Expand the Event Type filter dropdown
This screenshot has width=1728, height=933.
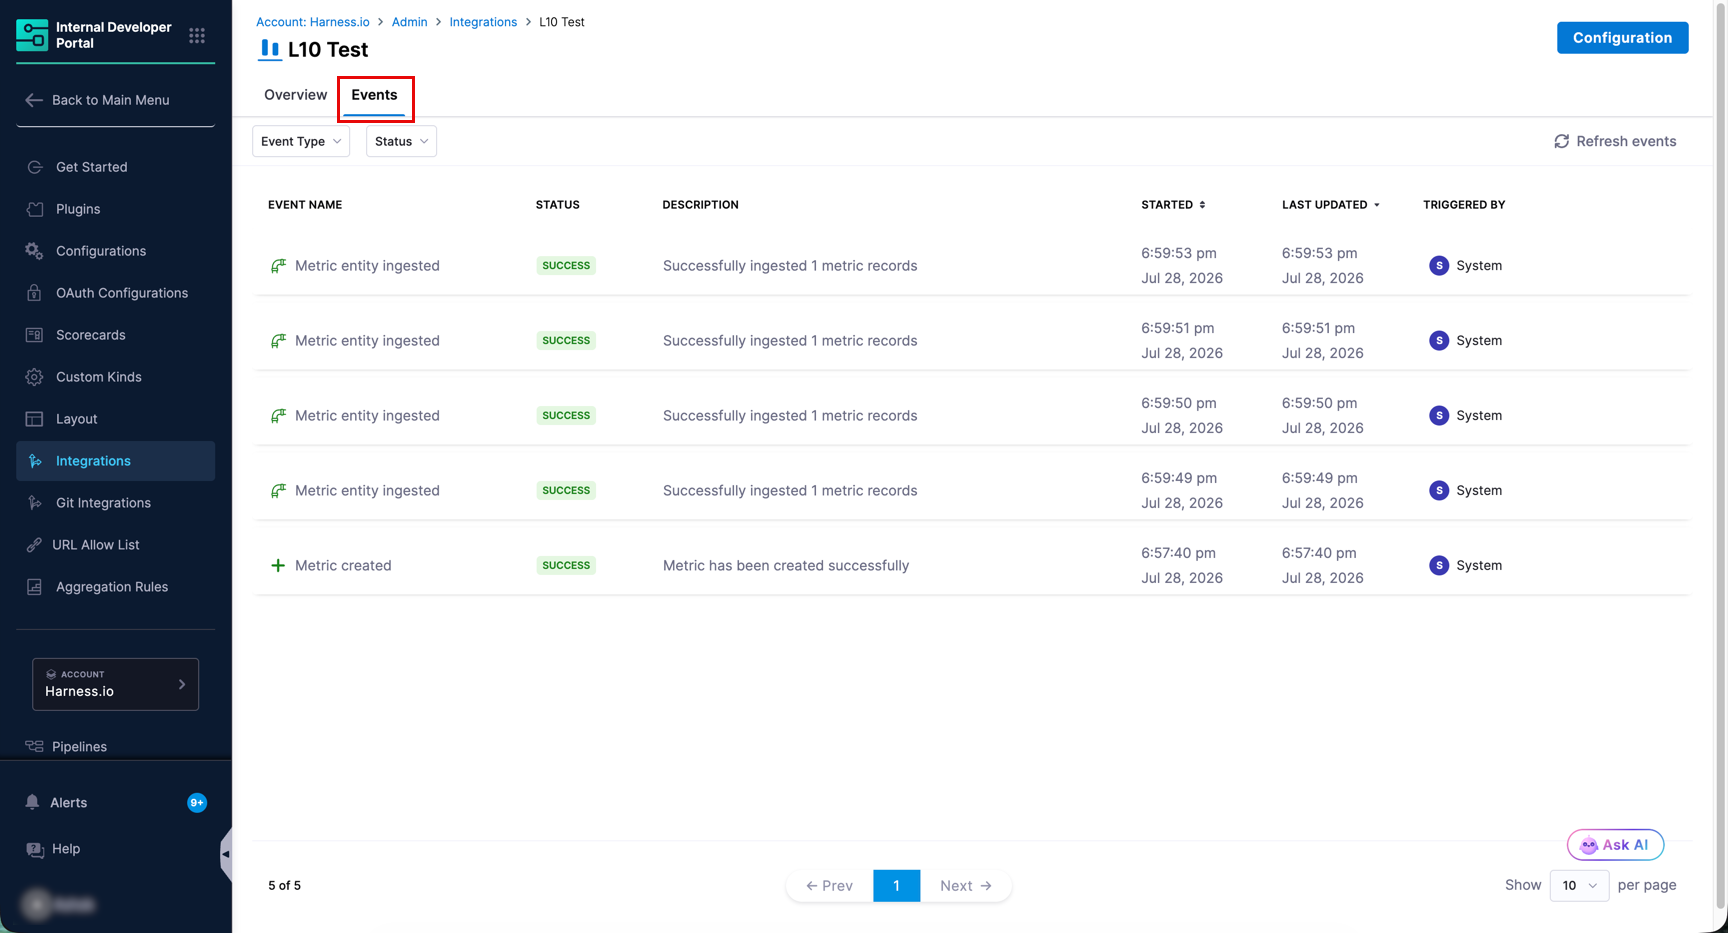click(x=301, y=141)
